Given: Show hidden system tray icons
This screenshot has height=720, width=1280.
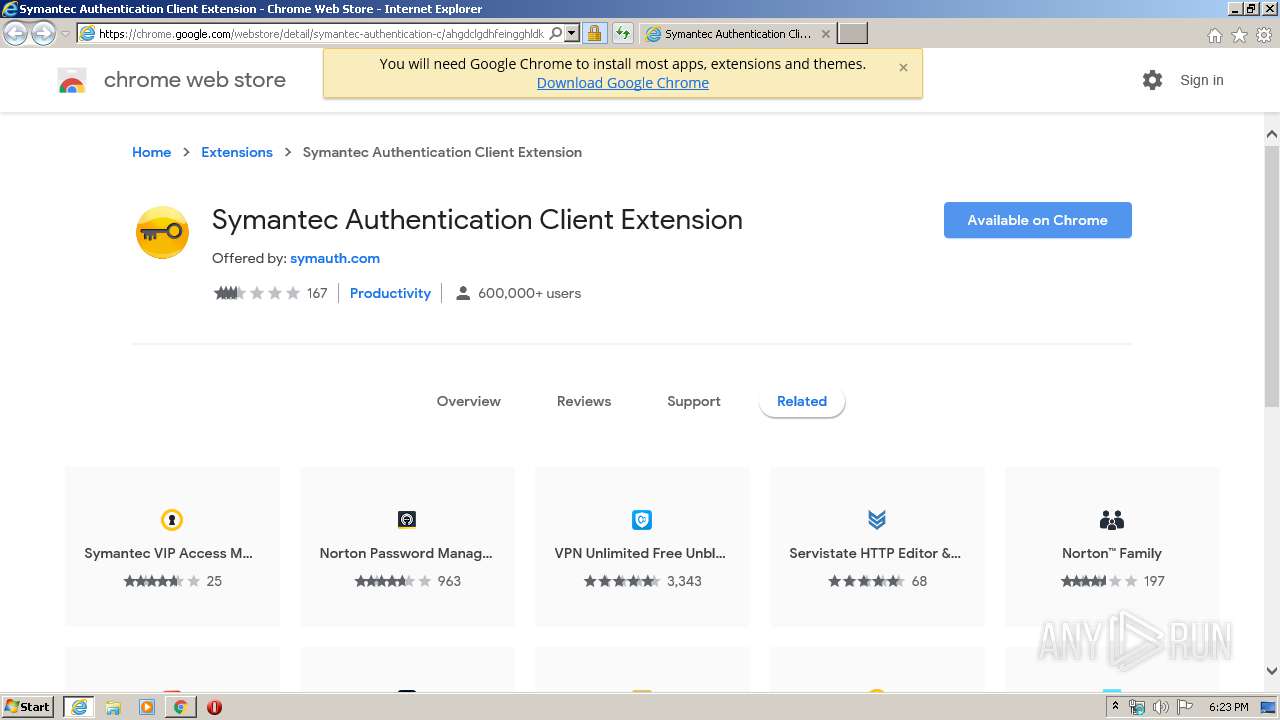Looking at the screenshot, I should (1115, 707).
